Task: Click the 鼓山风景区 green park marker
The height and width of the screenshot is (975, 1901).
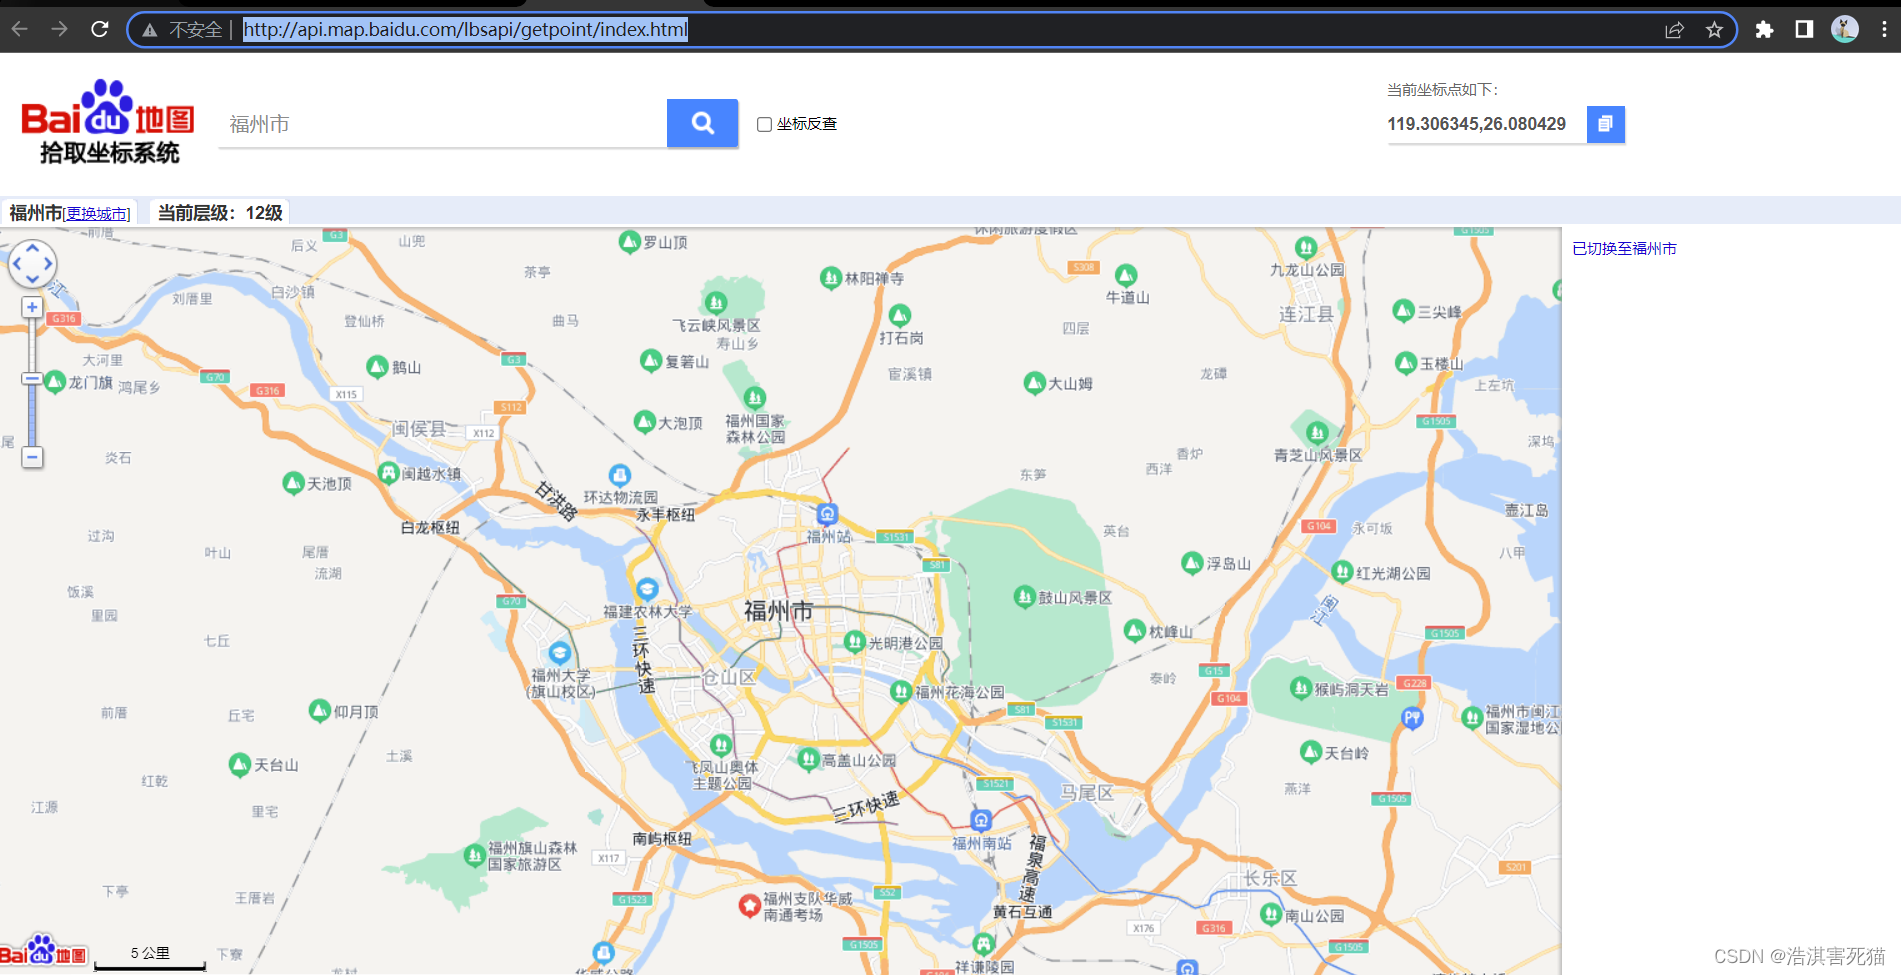Action: (x=1026, y=596)
